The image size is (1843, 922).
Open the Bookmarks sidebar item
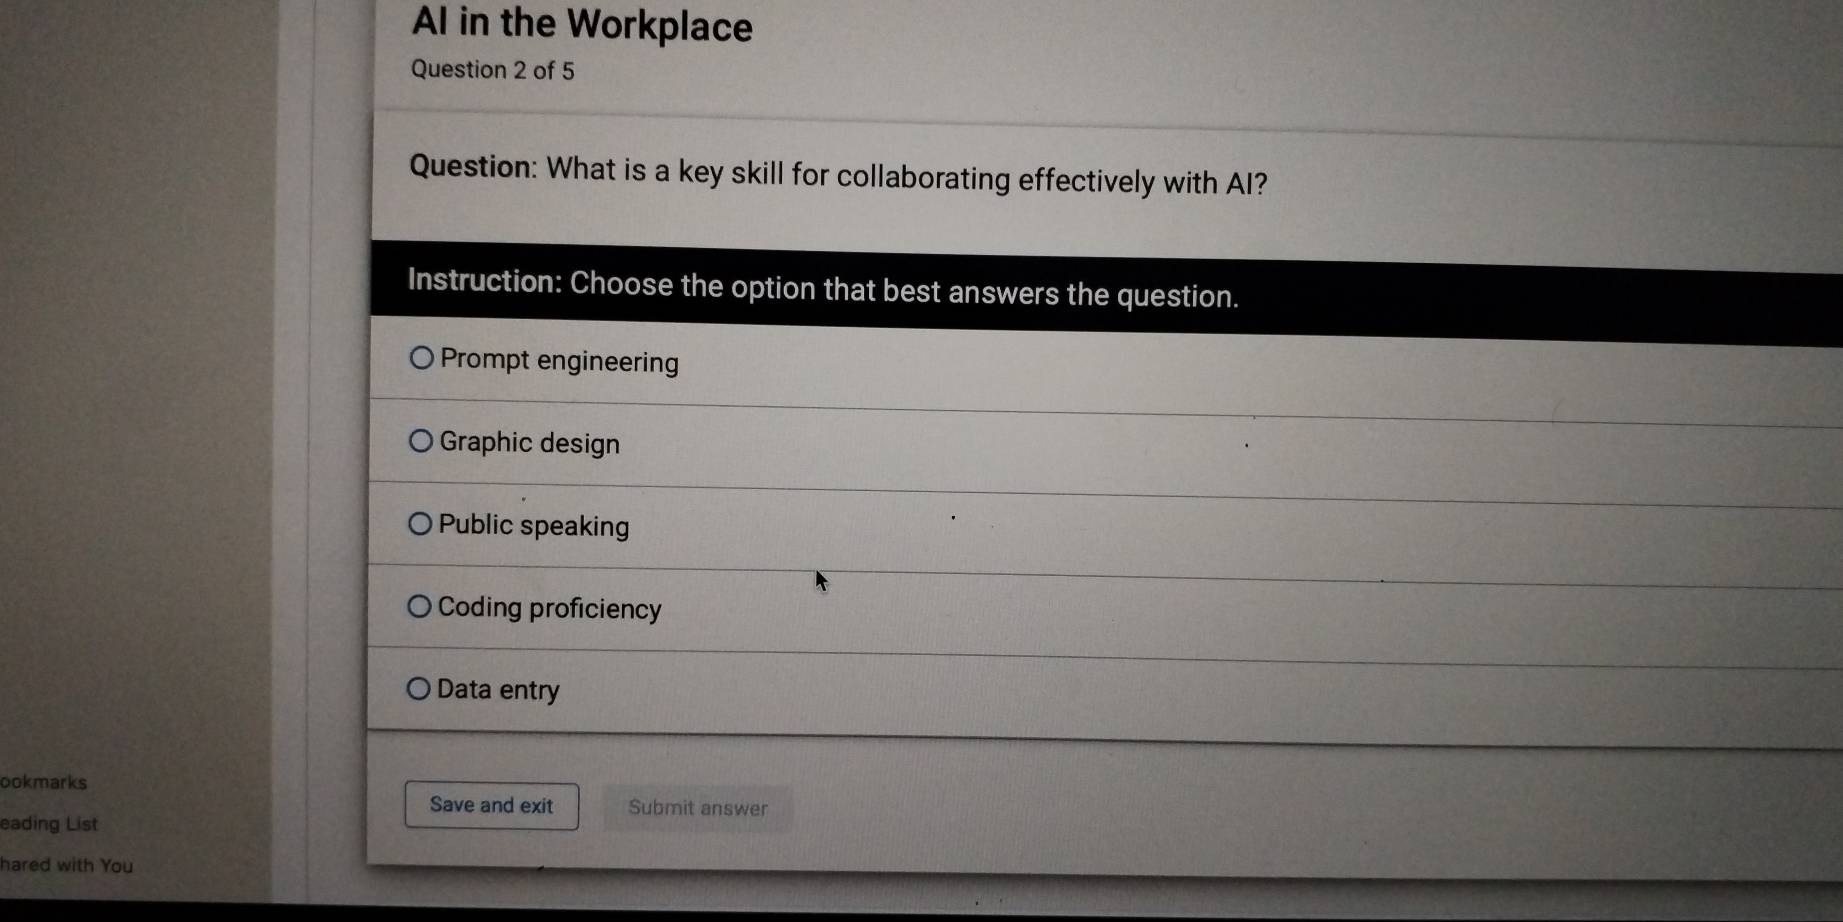pos(44,782)
